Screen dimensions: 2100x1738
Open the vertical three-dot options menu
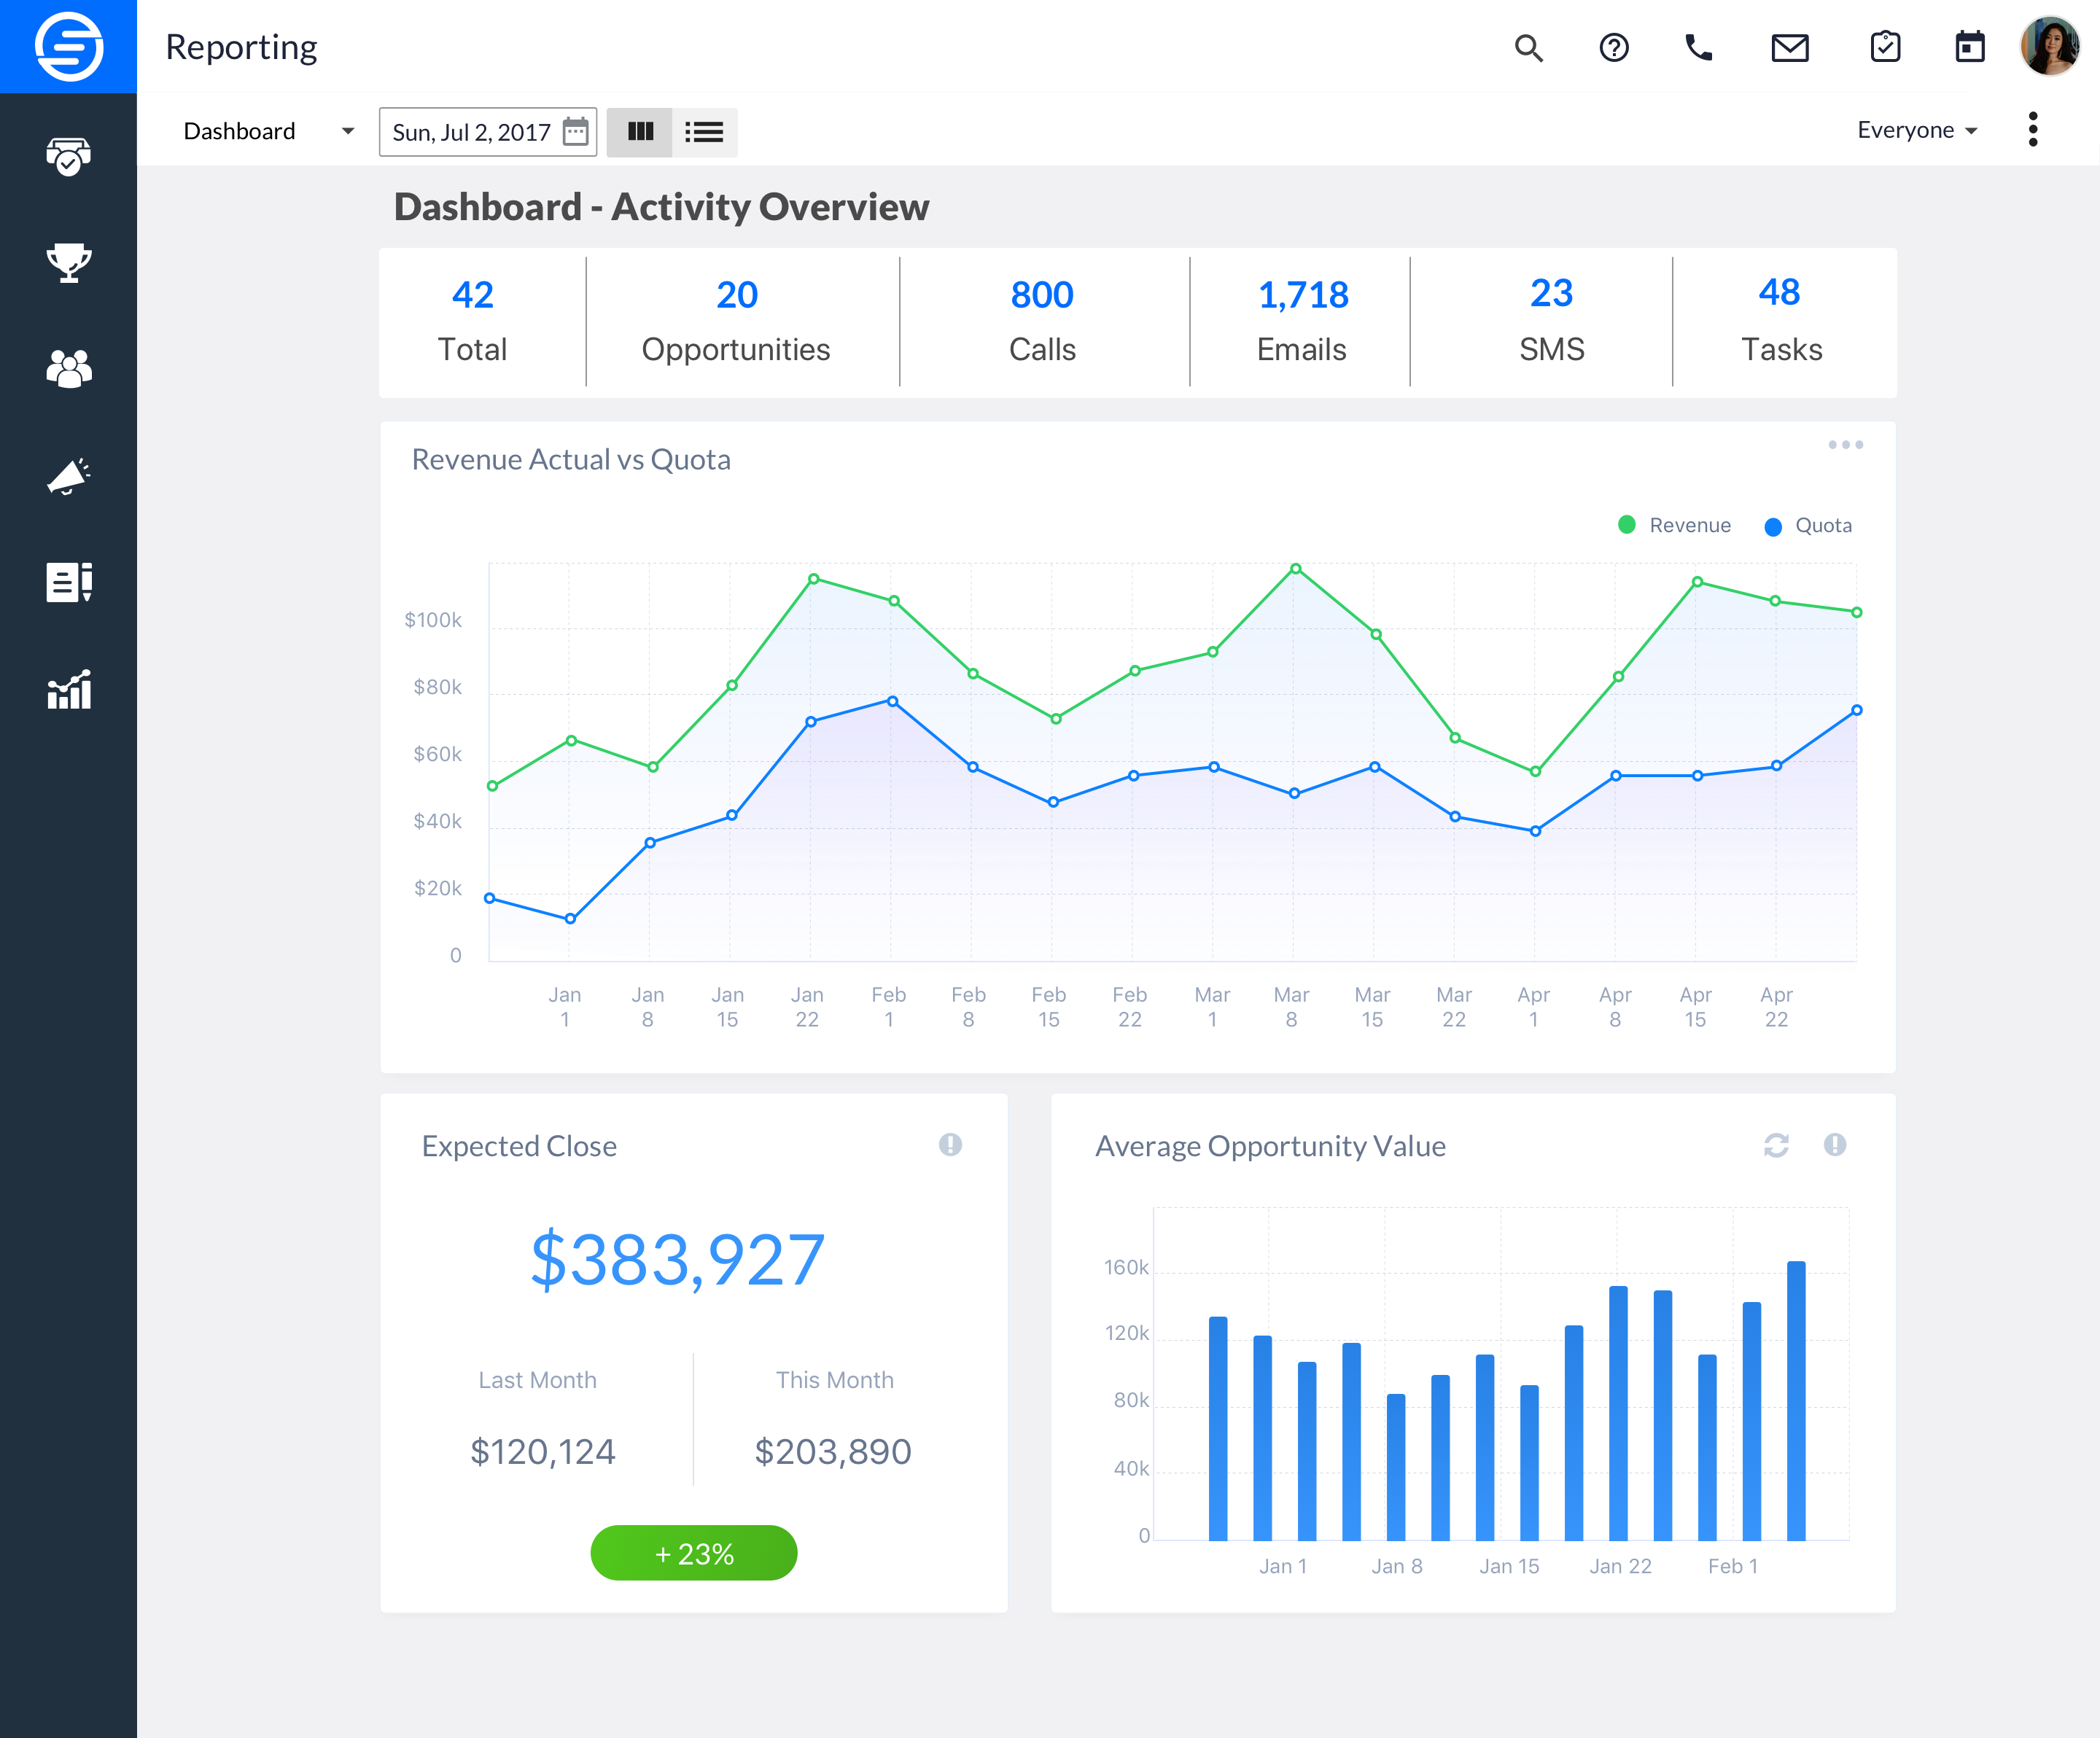click(x=2033, y=129)
